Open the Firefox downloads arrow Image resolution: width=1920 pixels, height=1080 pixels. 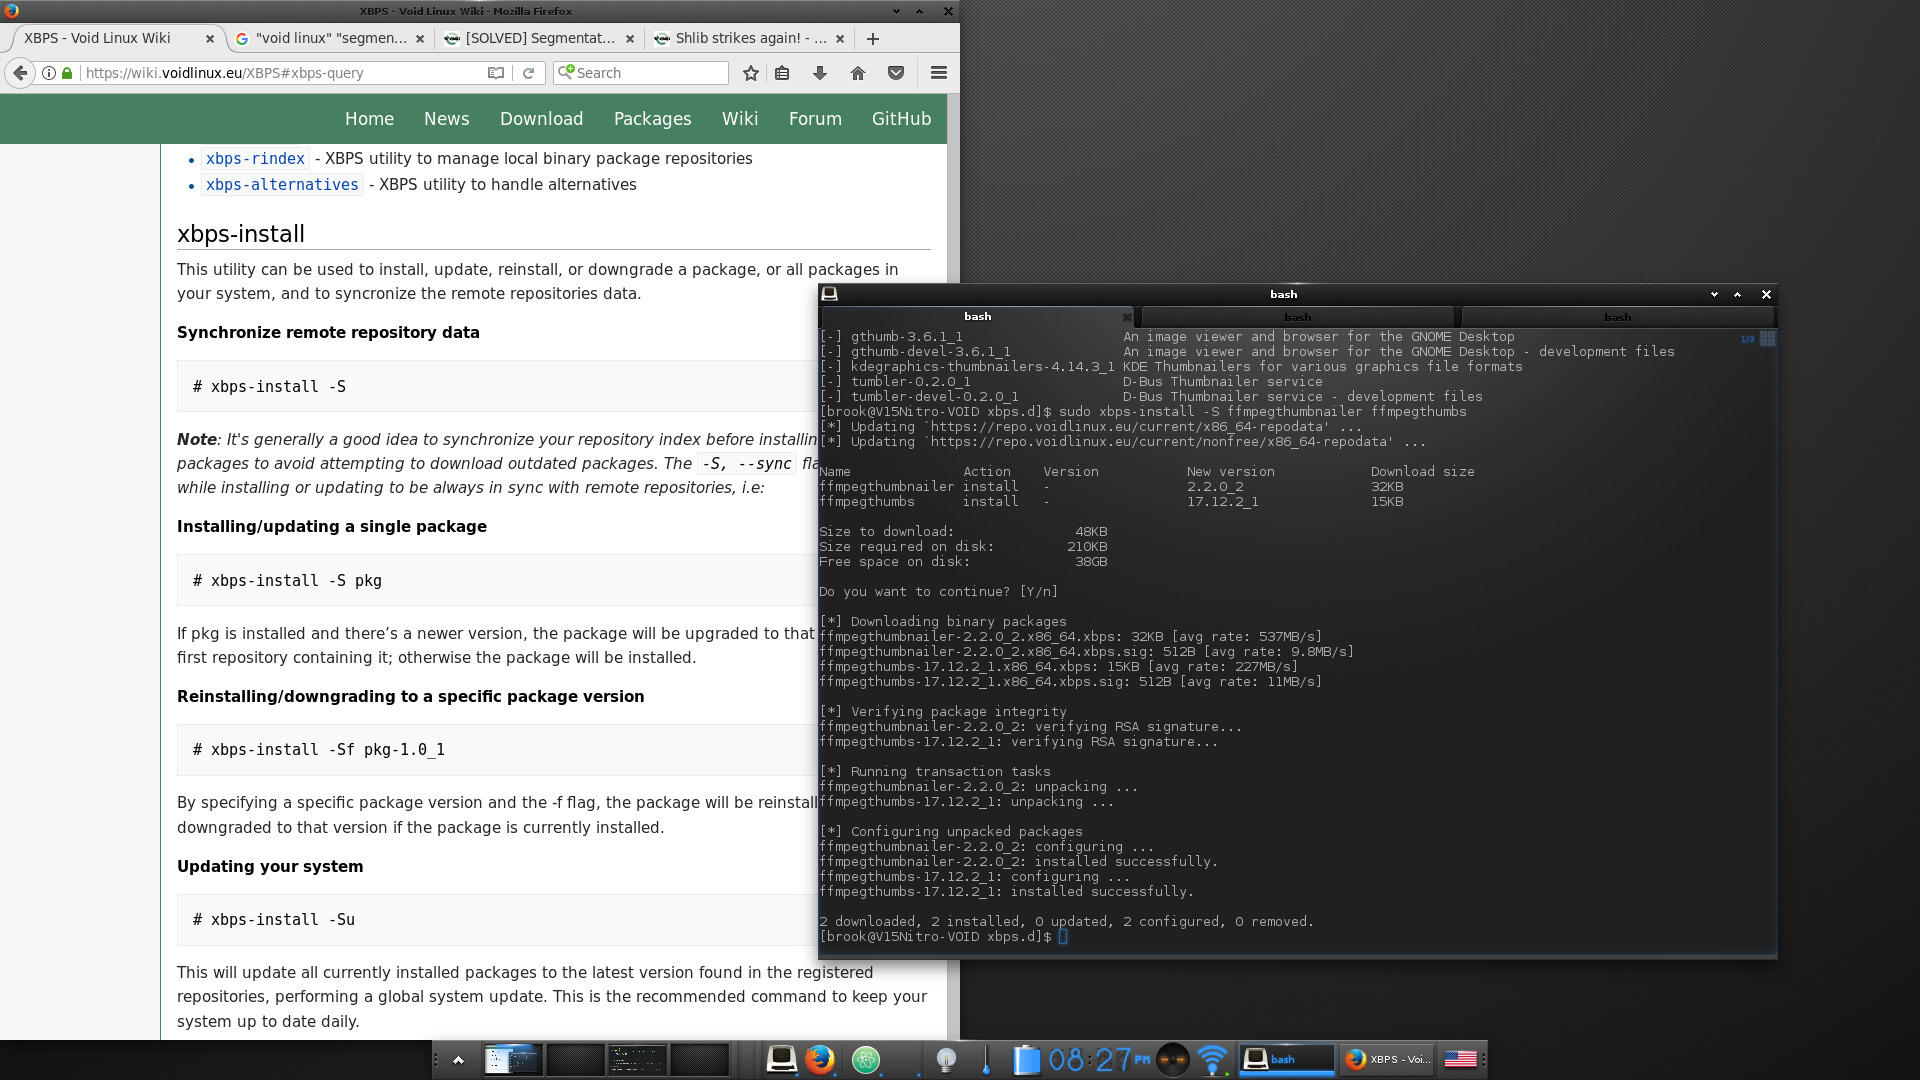pyautogui.click(x=820, y=73)
